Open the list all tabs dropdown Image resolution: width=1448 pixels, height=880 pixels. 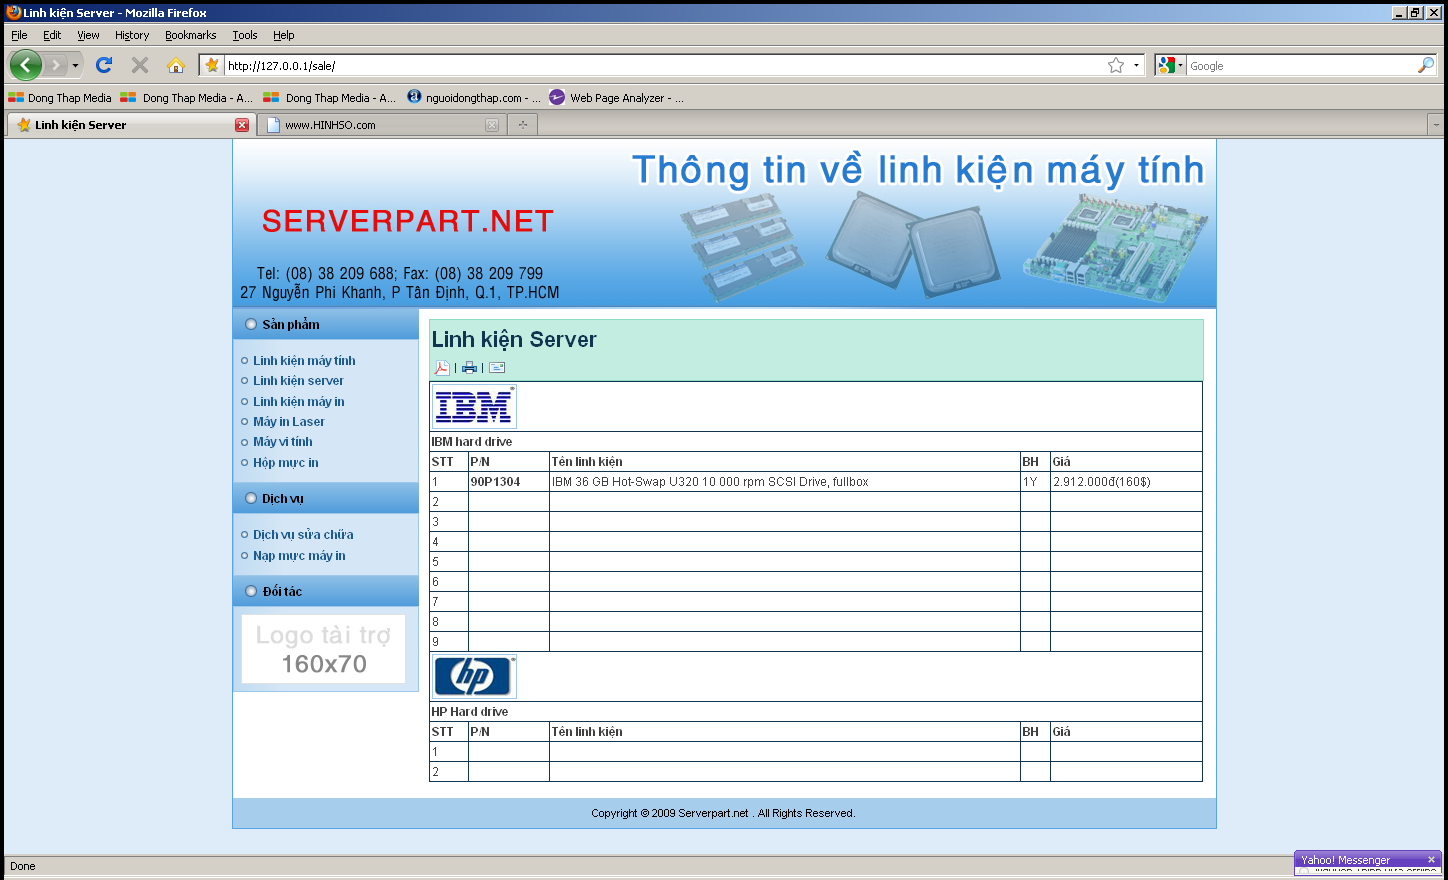pyautogui.click(x=1436, y=125)
